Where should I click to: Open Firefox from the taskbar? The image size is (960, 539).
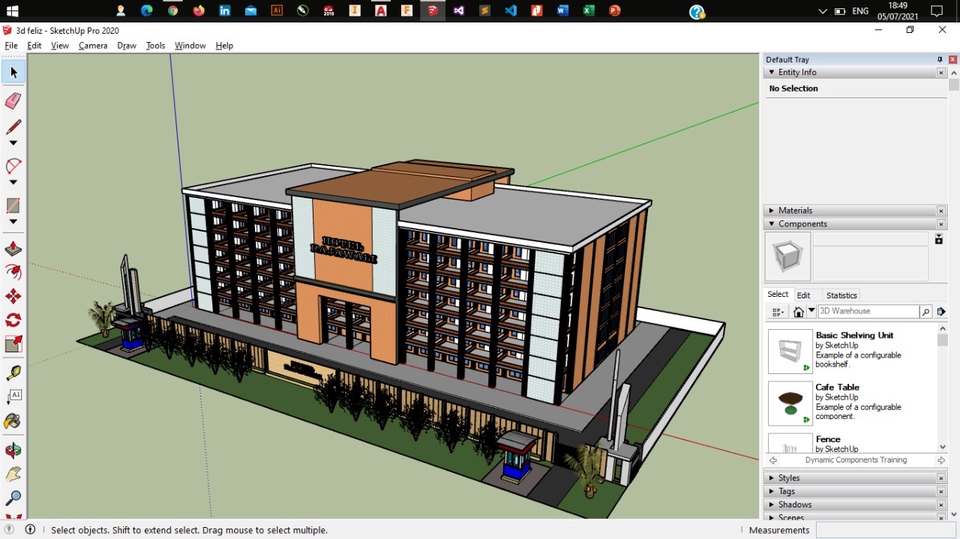click(198, 10)
